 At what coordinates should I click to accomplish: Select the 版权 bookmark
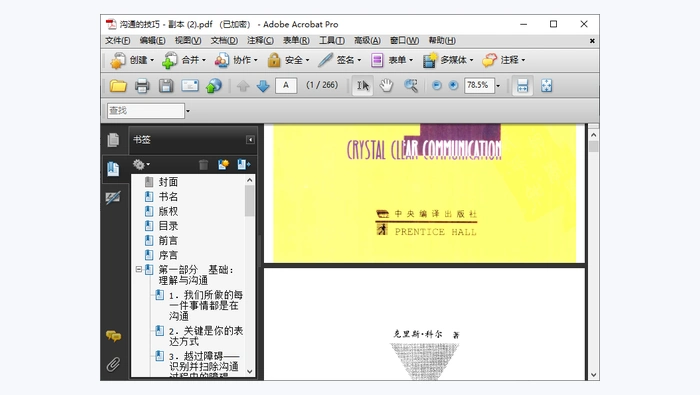[168, 211]
